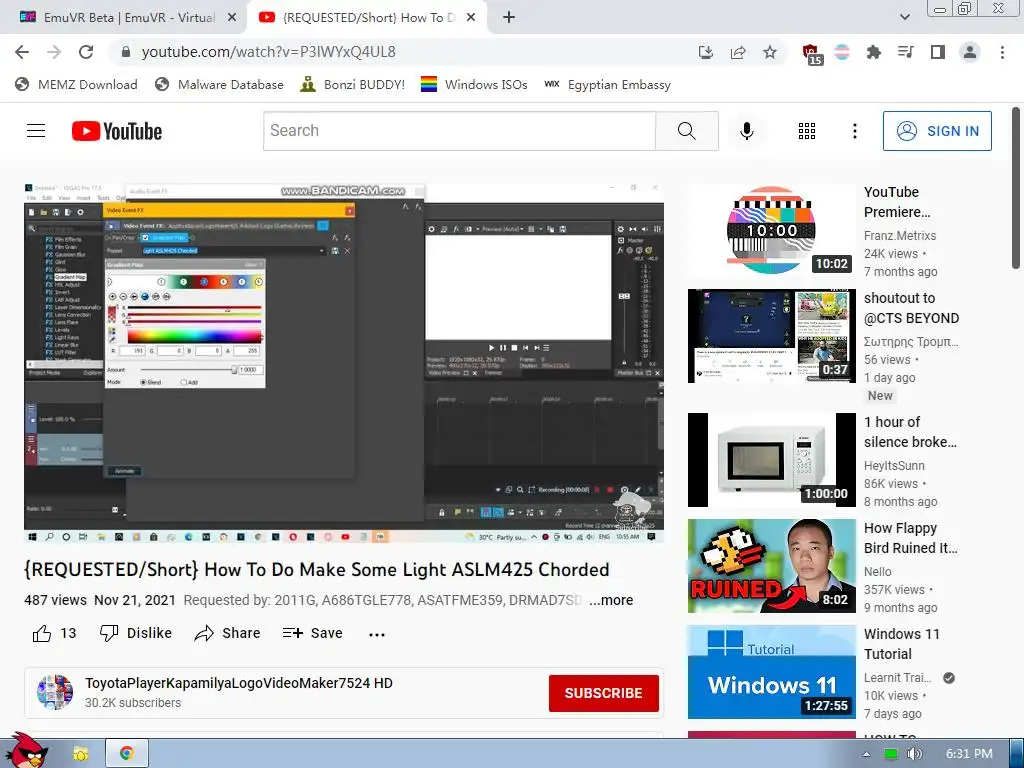Open the 0:37 shoutout video thumbnail
Screen dimensions: 1024x768
771,336
